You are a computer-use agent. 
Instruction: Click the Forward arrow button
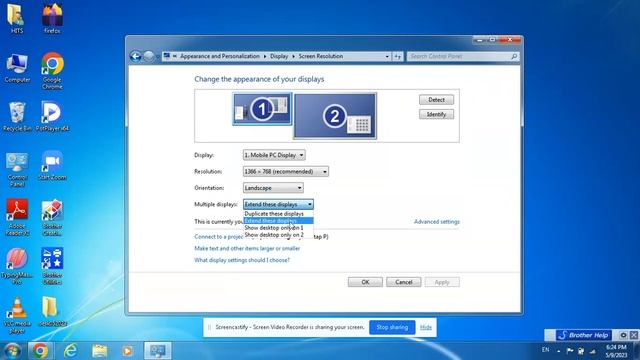pyautogui.click(x=149, y=56)
